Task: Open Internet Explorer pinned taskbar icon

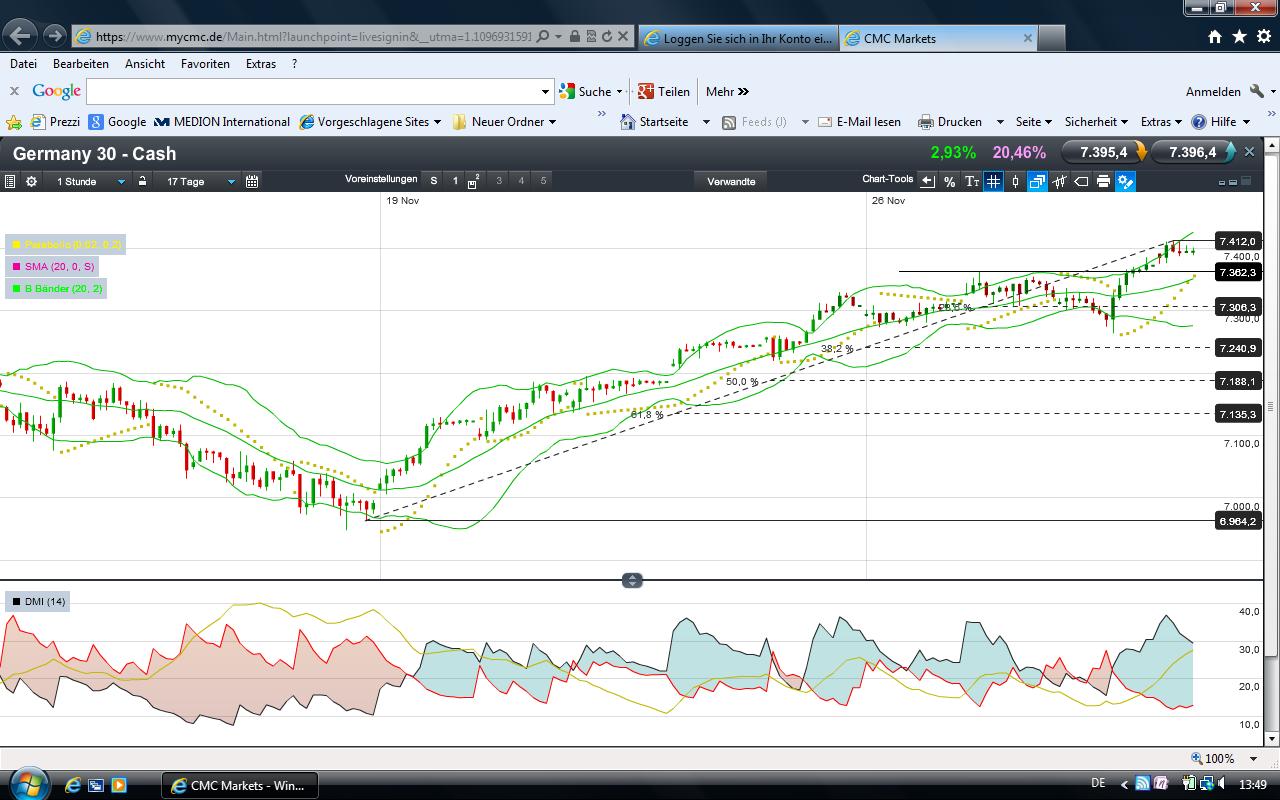Action: pos(73,785)
